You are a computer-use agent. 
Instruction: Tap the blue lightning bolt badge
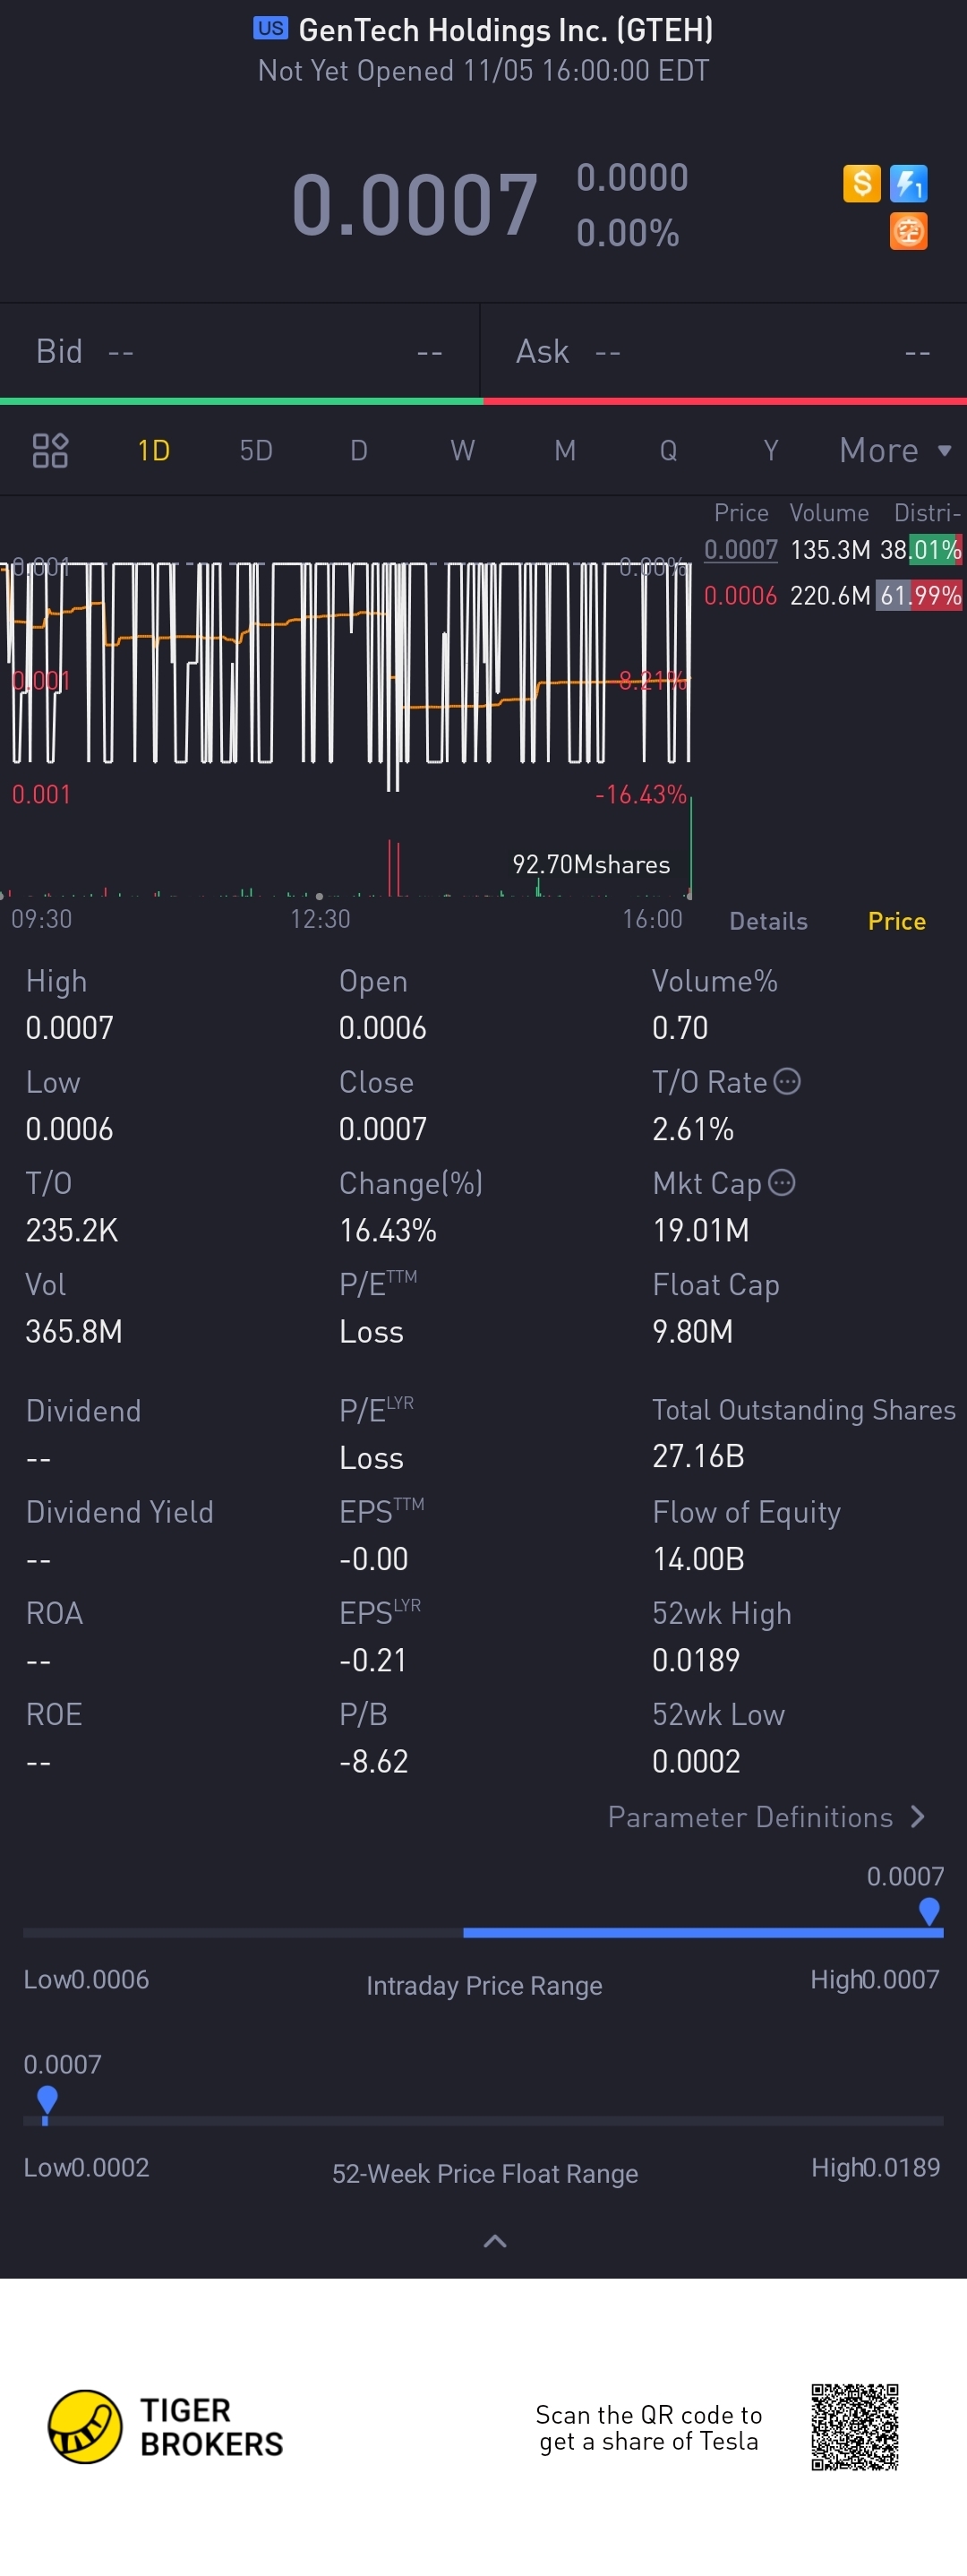(908, 184)
